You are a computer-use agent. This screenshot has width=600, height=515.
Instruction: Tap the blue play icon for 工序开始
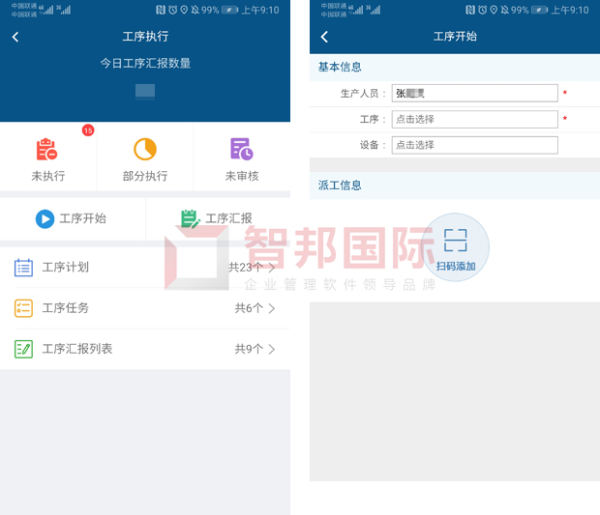pos(45,219)
